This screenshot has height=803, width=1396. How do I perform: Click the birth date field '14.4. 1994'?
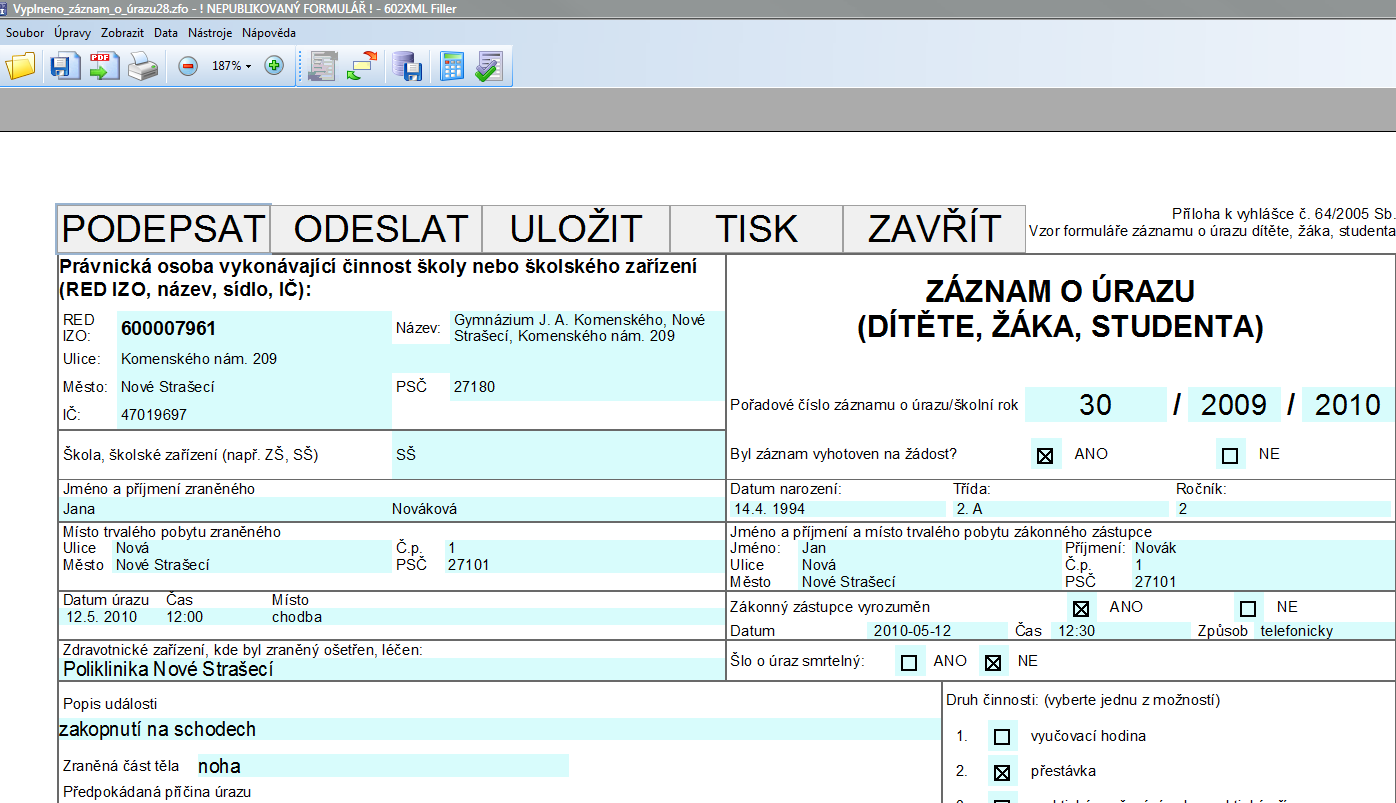pos(838,509)
